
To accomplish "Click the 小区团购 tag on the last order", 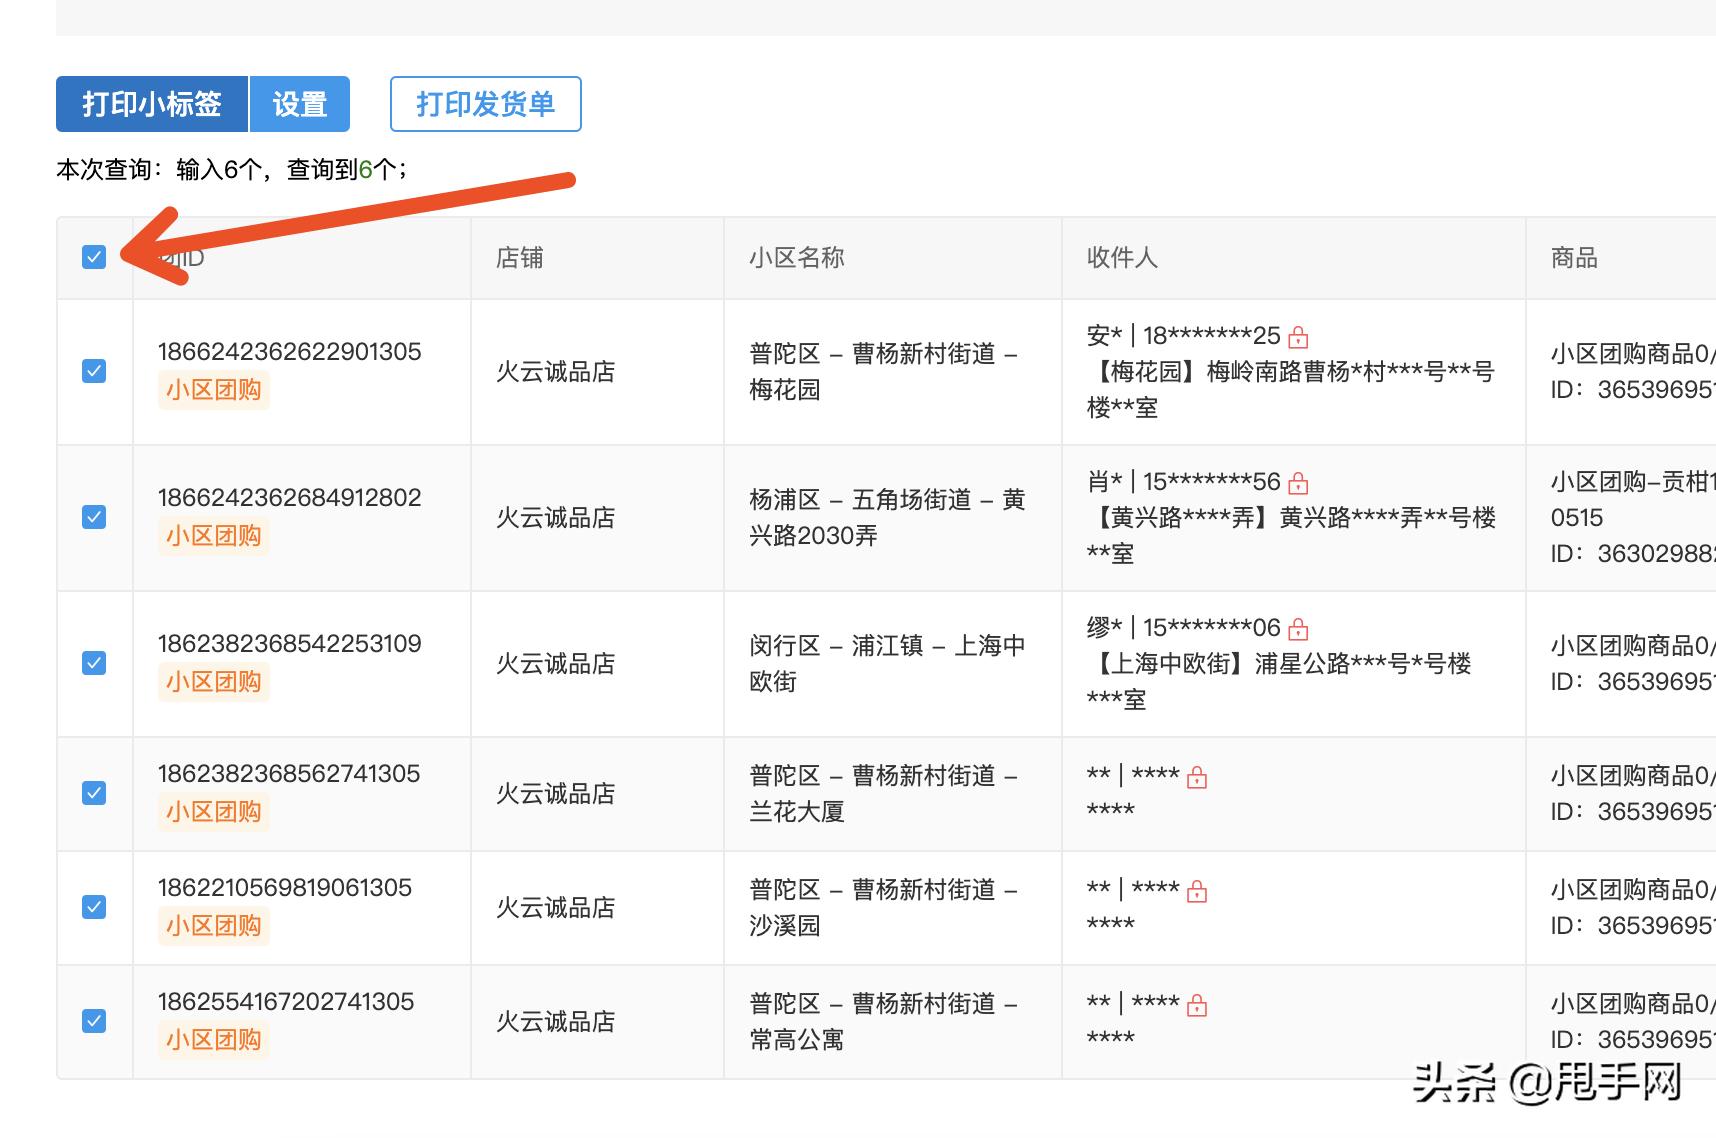I will click(213, 1040).
